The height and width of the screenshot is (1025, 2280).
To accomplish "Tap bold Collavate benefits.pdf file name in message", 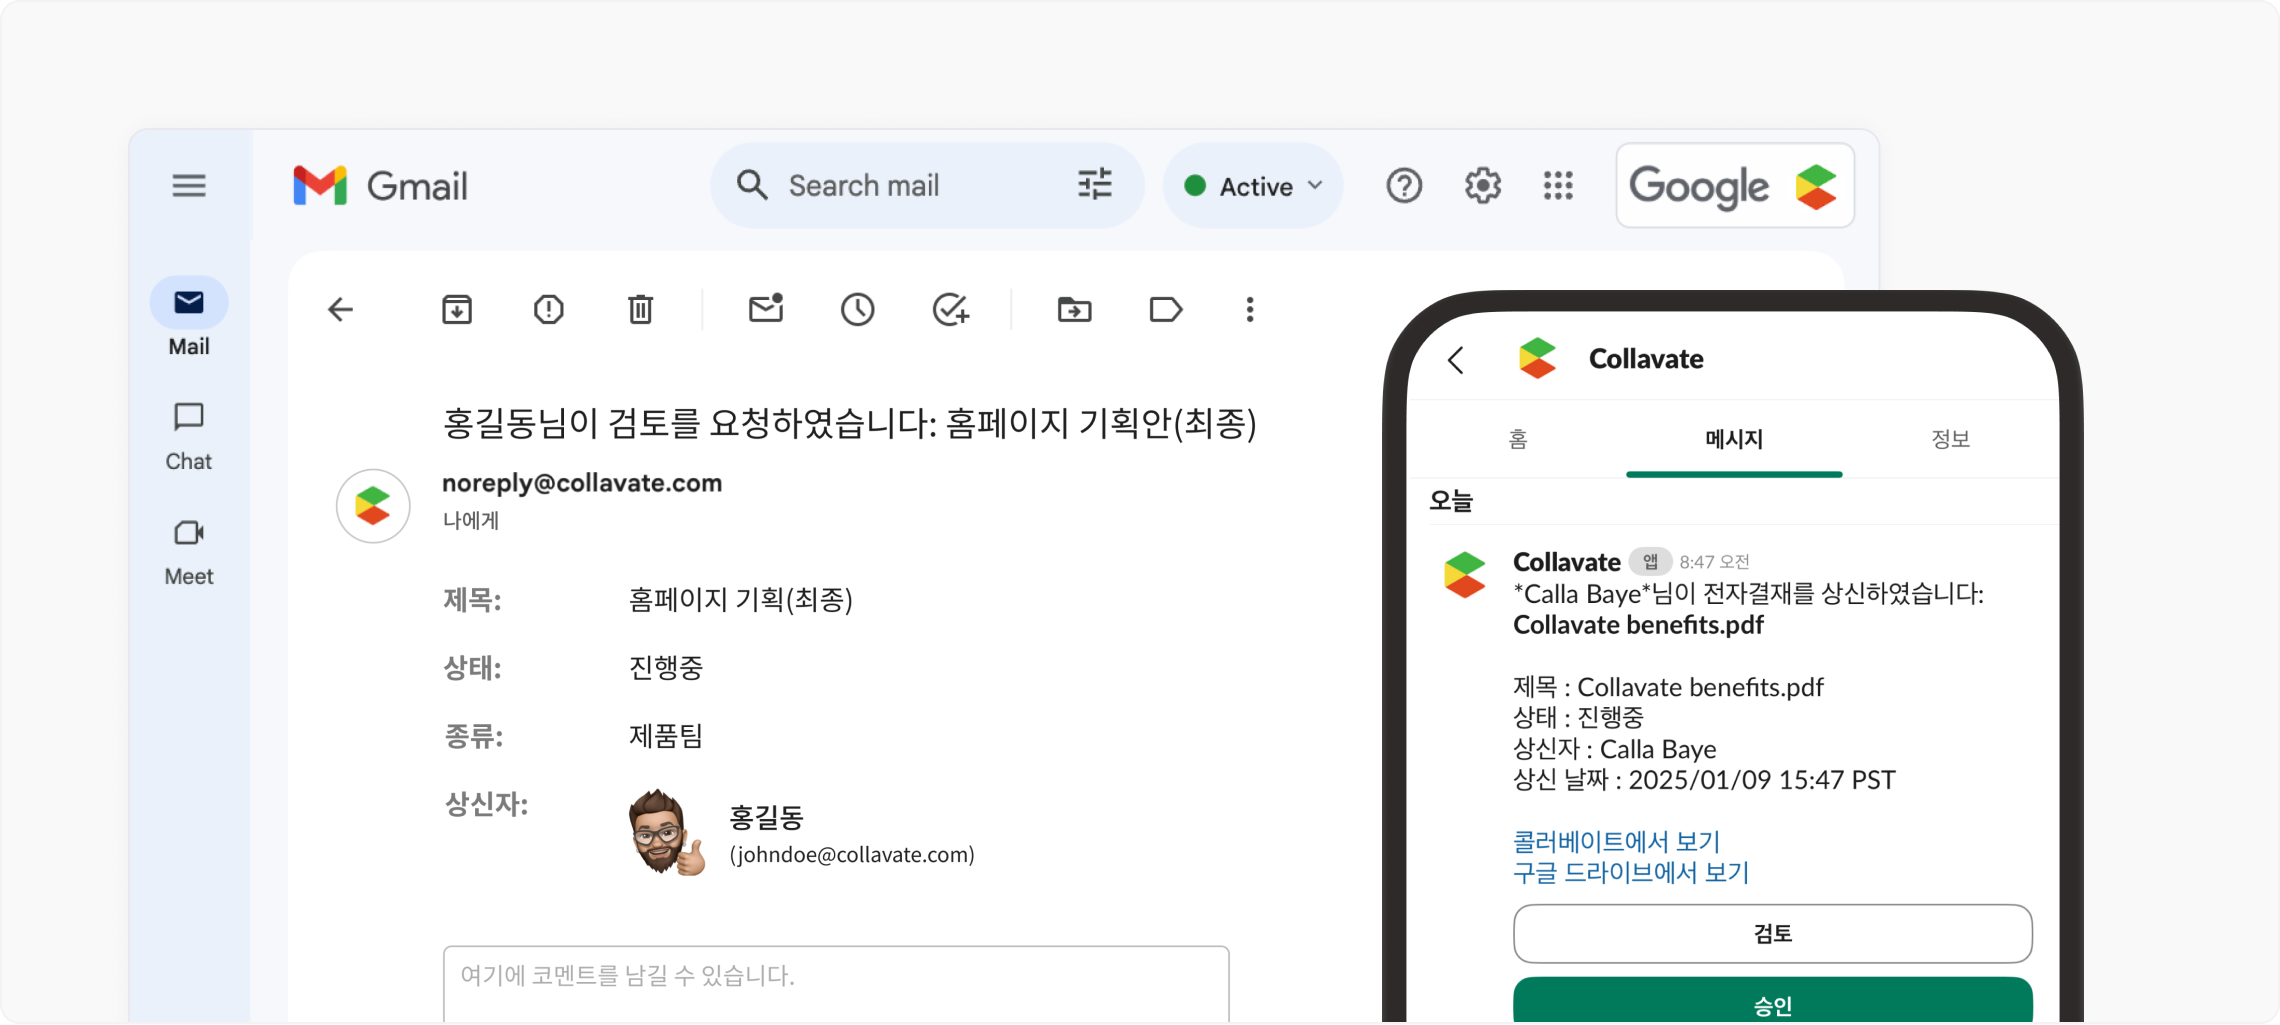I will 1638,625.
